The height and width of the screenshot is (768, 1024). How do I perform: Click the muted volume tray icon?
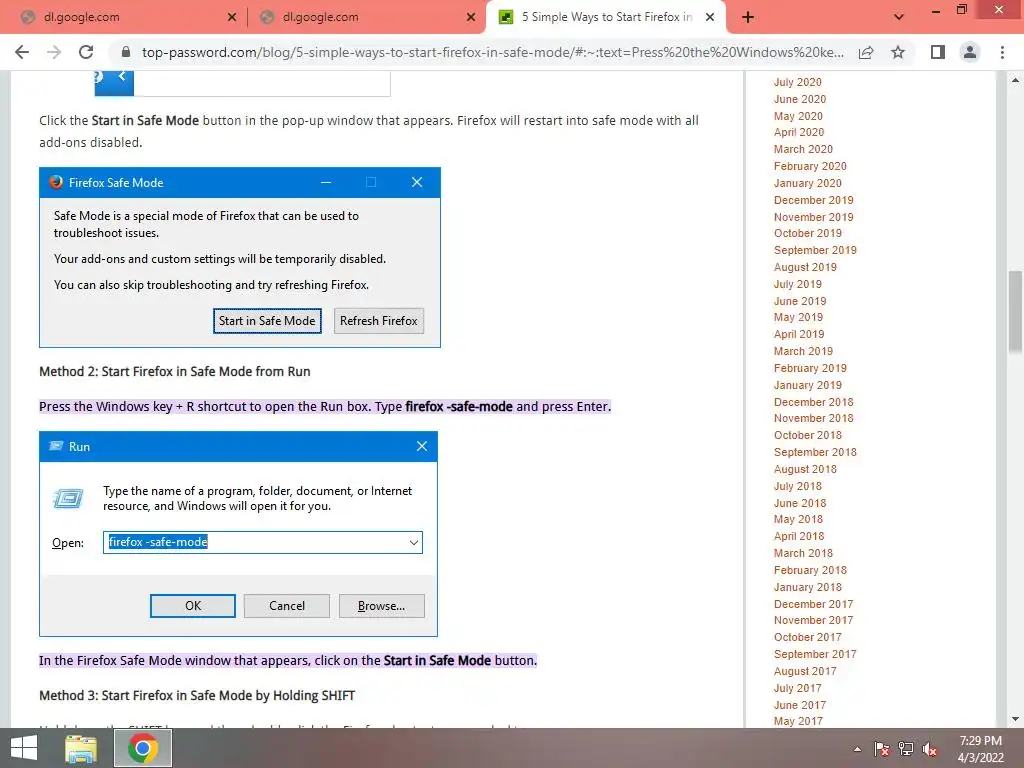click(x=930, y=749)
